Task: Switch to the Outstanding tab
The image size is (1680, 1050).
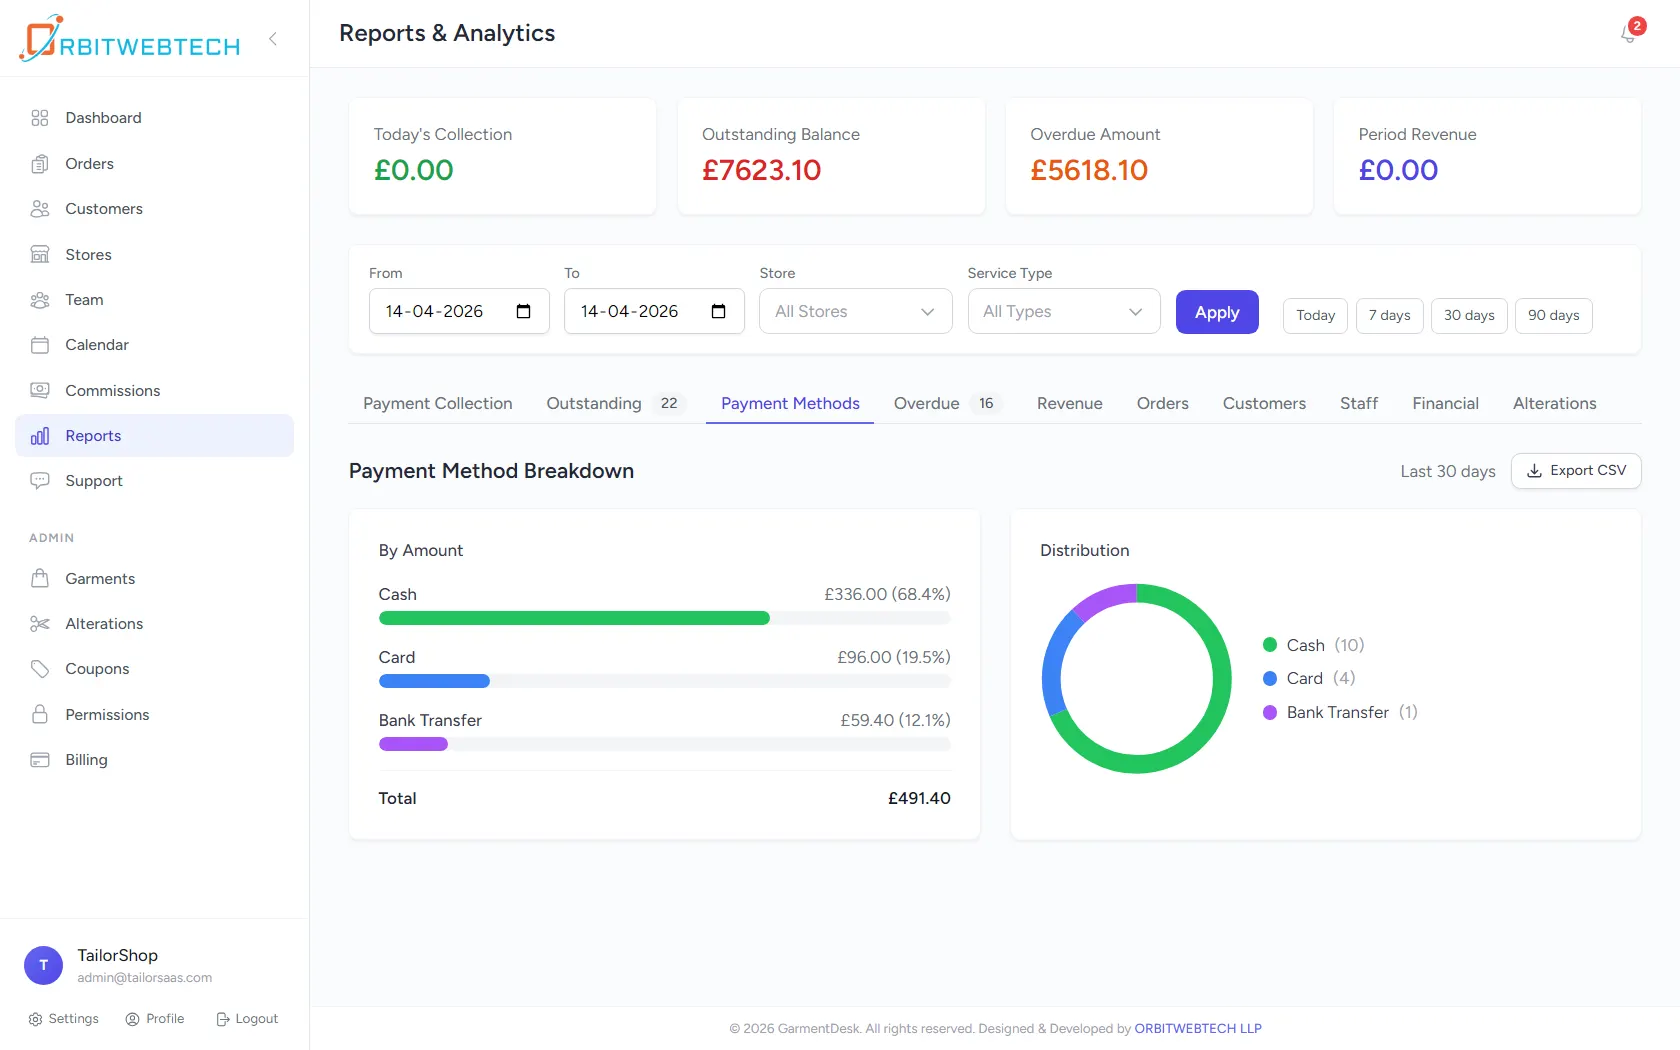Action: (x=616, y=404)
